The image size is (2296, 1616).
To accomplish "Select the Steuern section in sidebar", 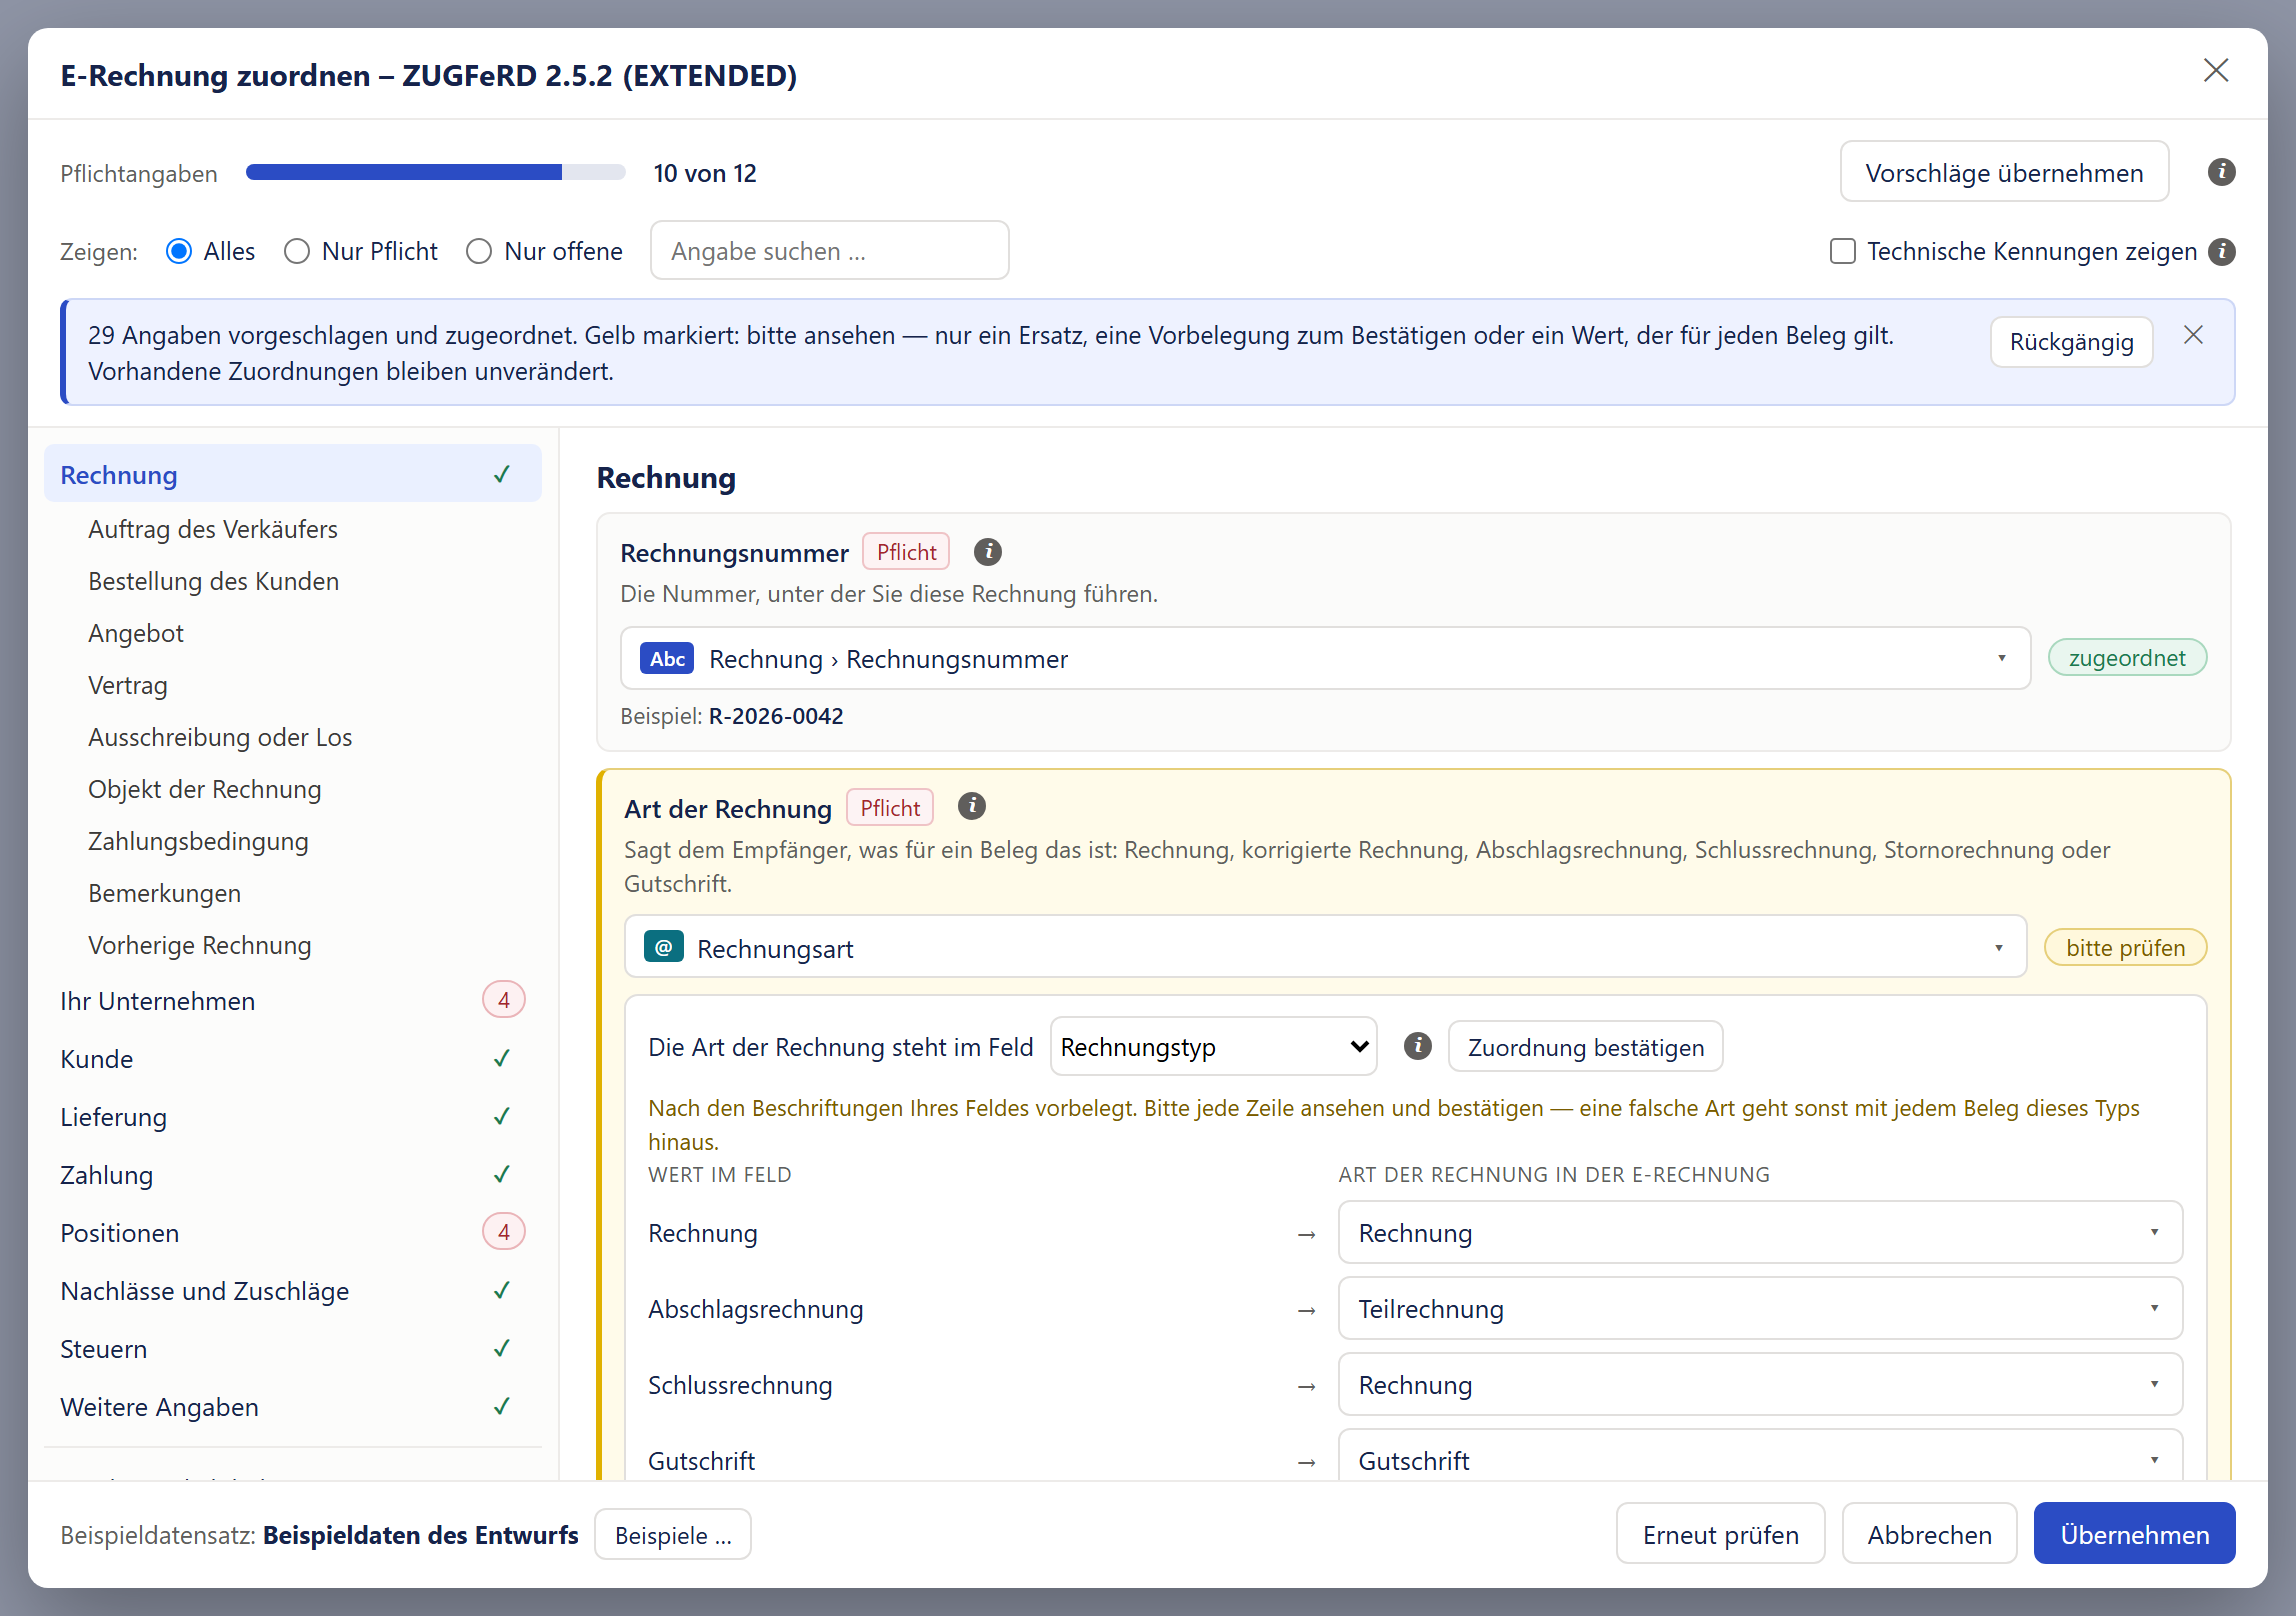I will [x=292, y=1348].
